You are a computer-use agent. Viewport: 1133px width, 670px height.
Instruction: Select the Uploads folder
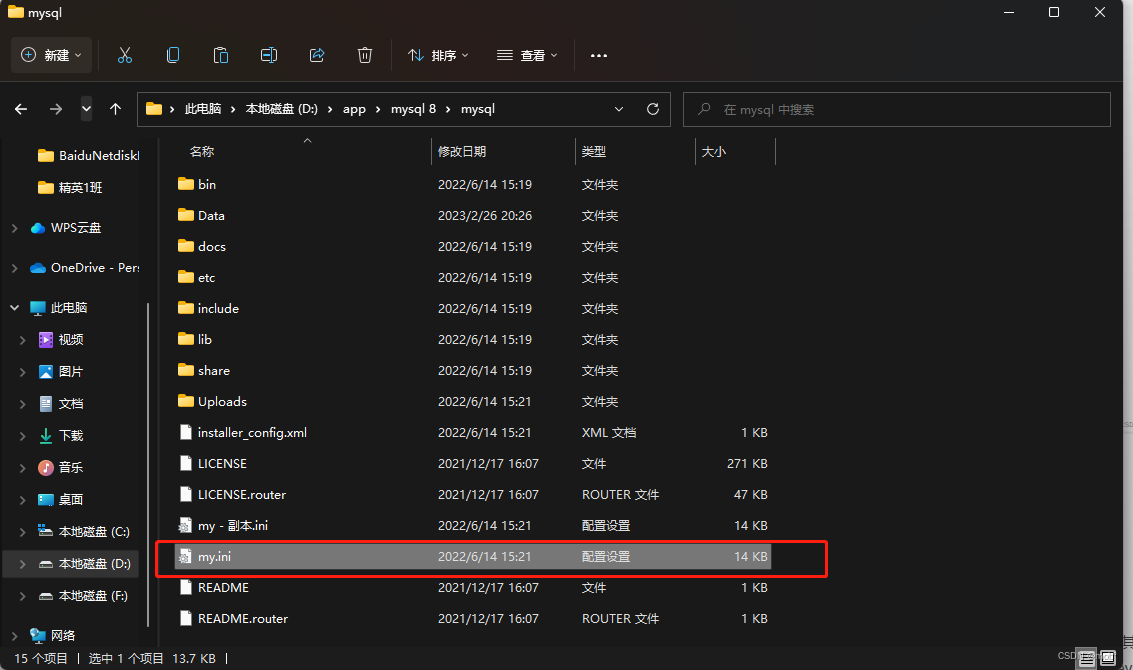[222, 401]
